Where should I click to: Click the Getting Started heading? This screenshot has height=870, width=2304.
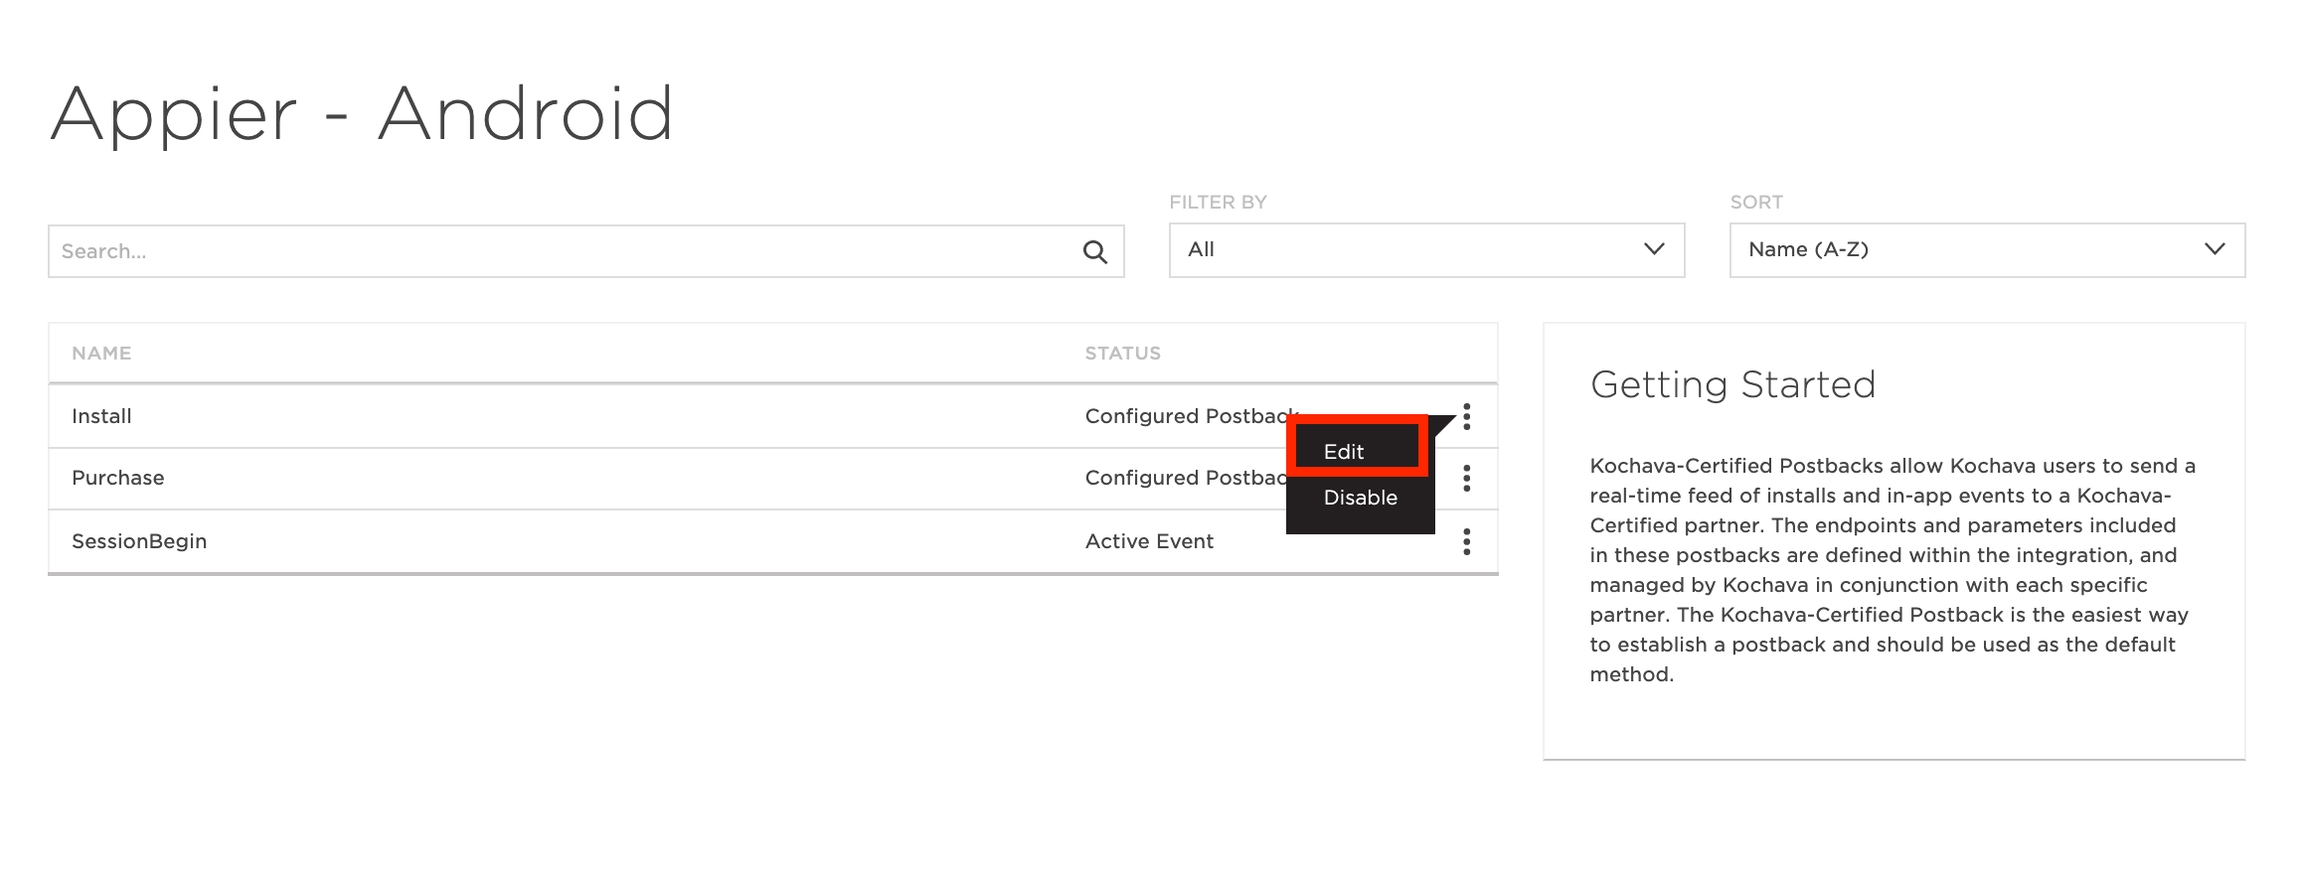pos(1732,385)
